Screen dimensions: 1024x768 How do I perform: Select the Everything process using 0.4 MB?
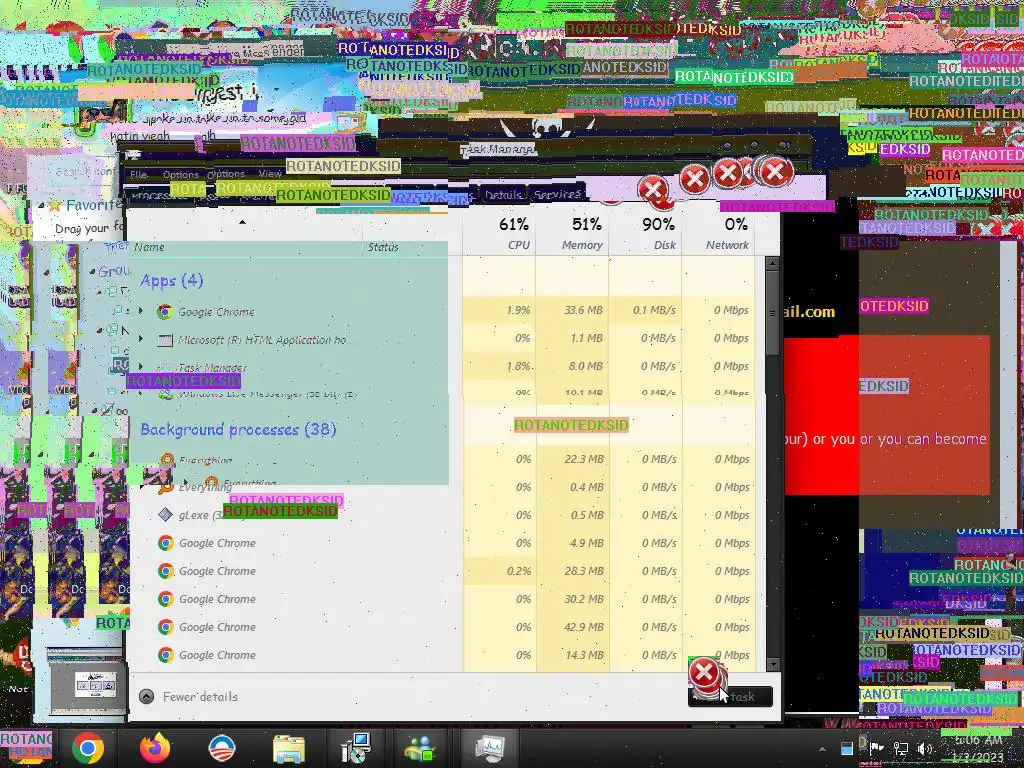[442, 487]
